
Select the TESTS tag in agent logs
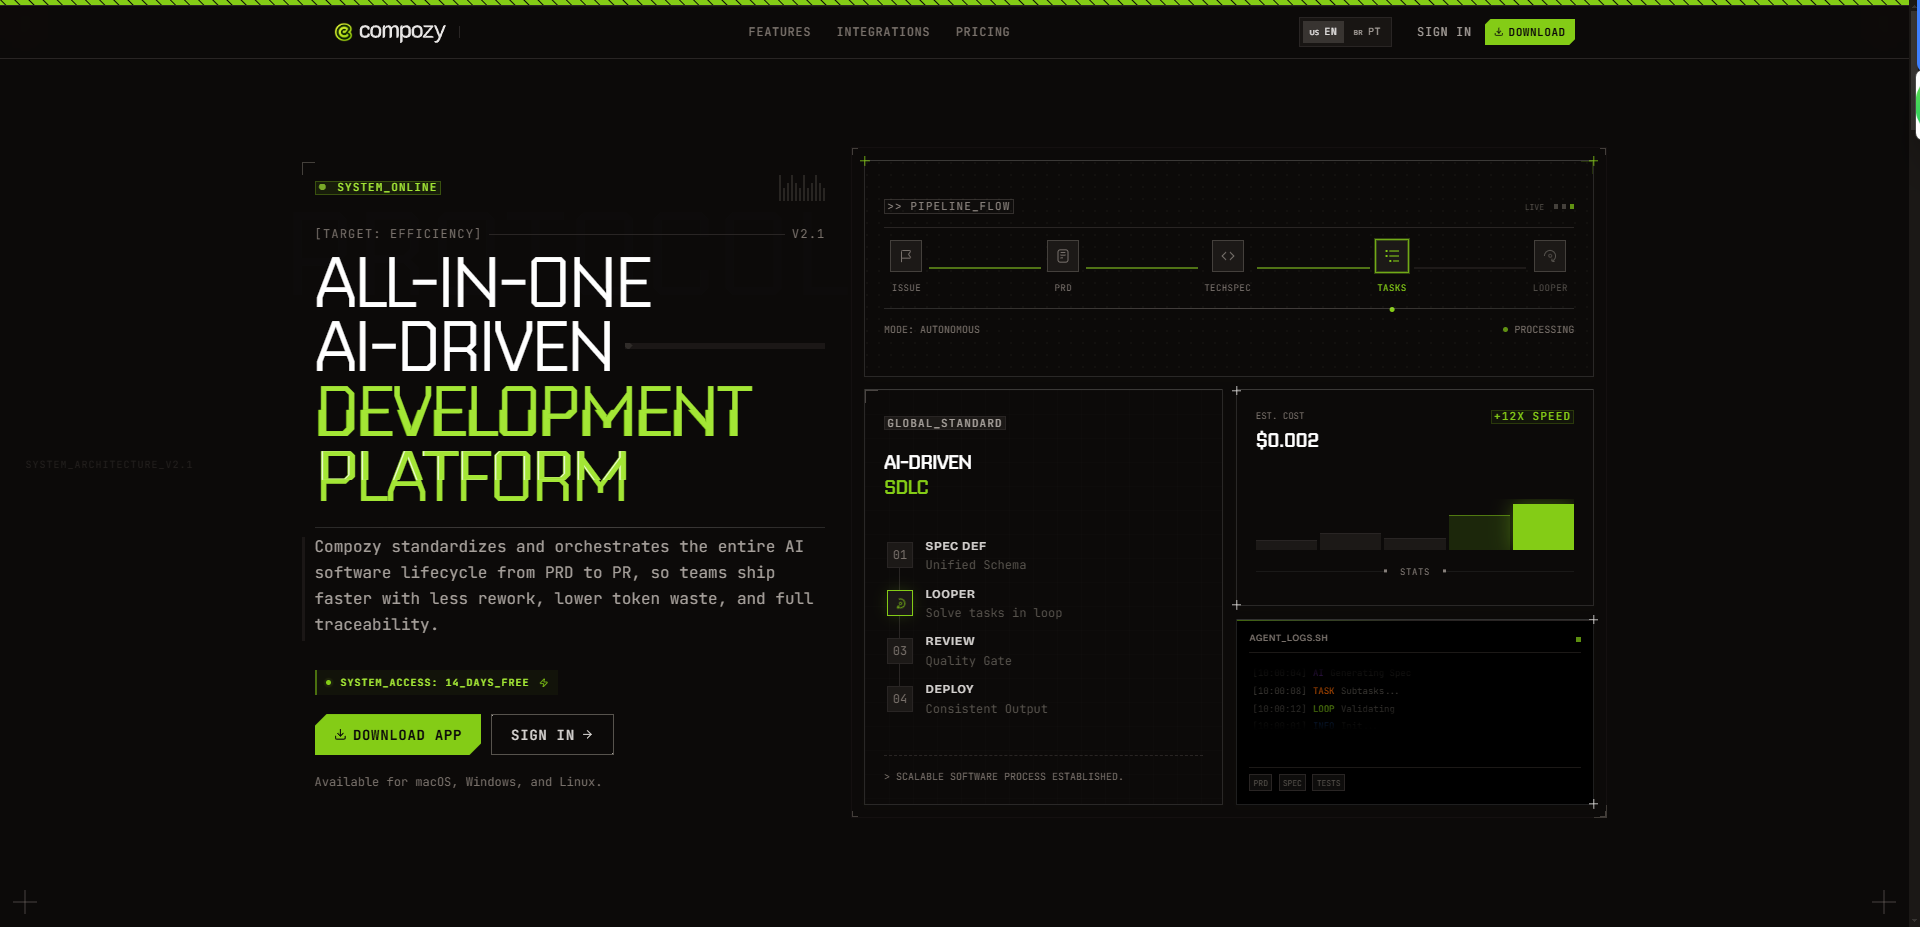(x=1328, y=783)
